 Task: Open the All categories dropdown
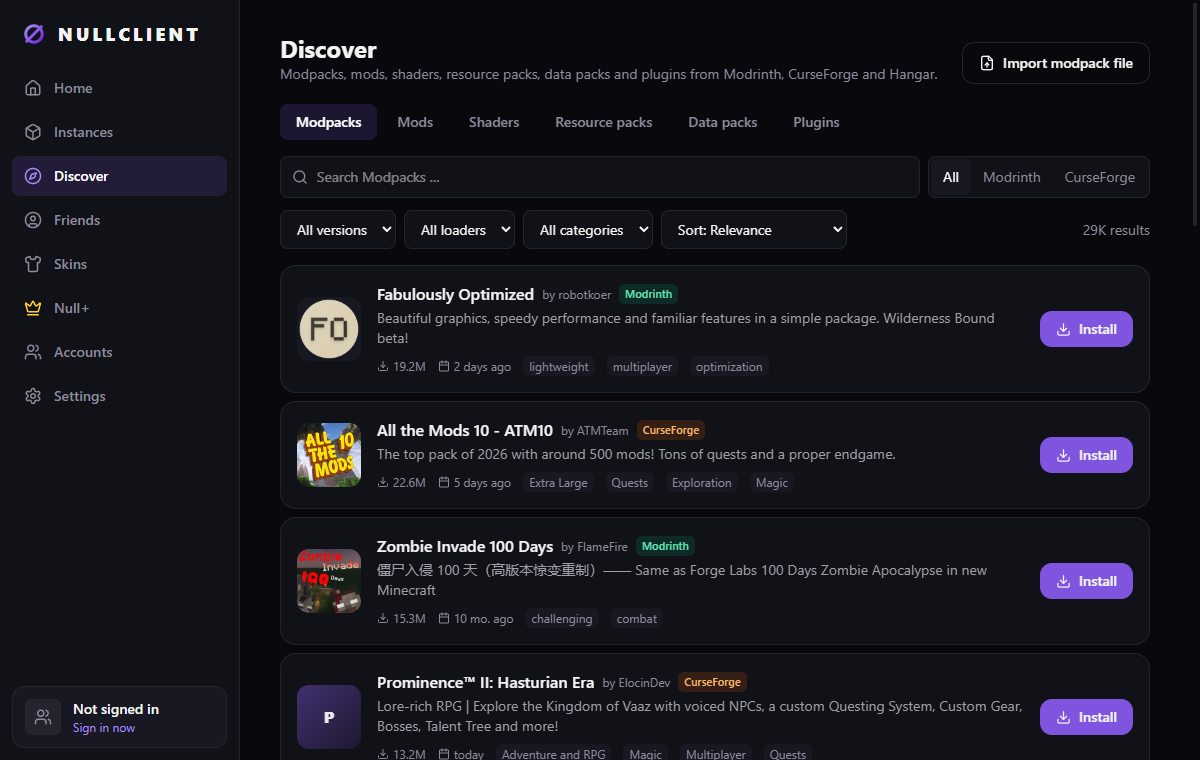pos(588,230)
